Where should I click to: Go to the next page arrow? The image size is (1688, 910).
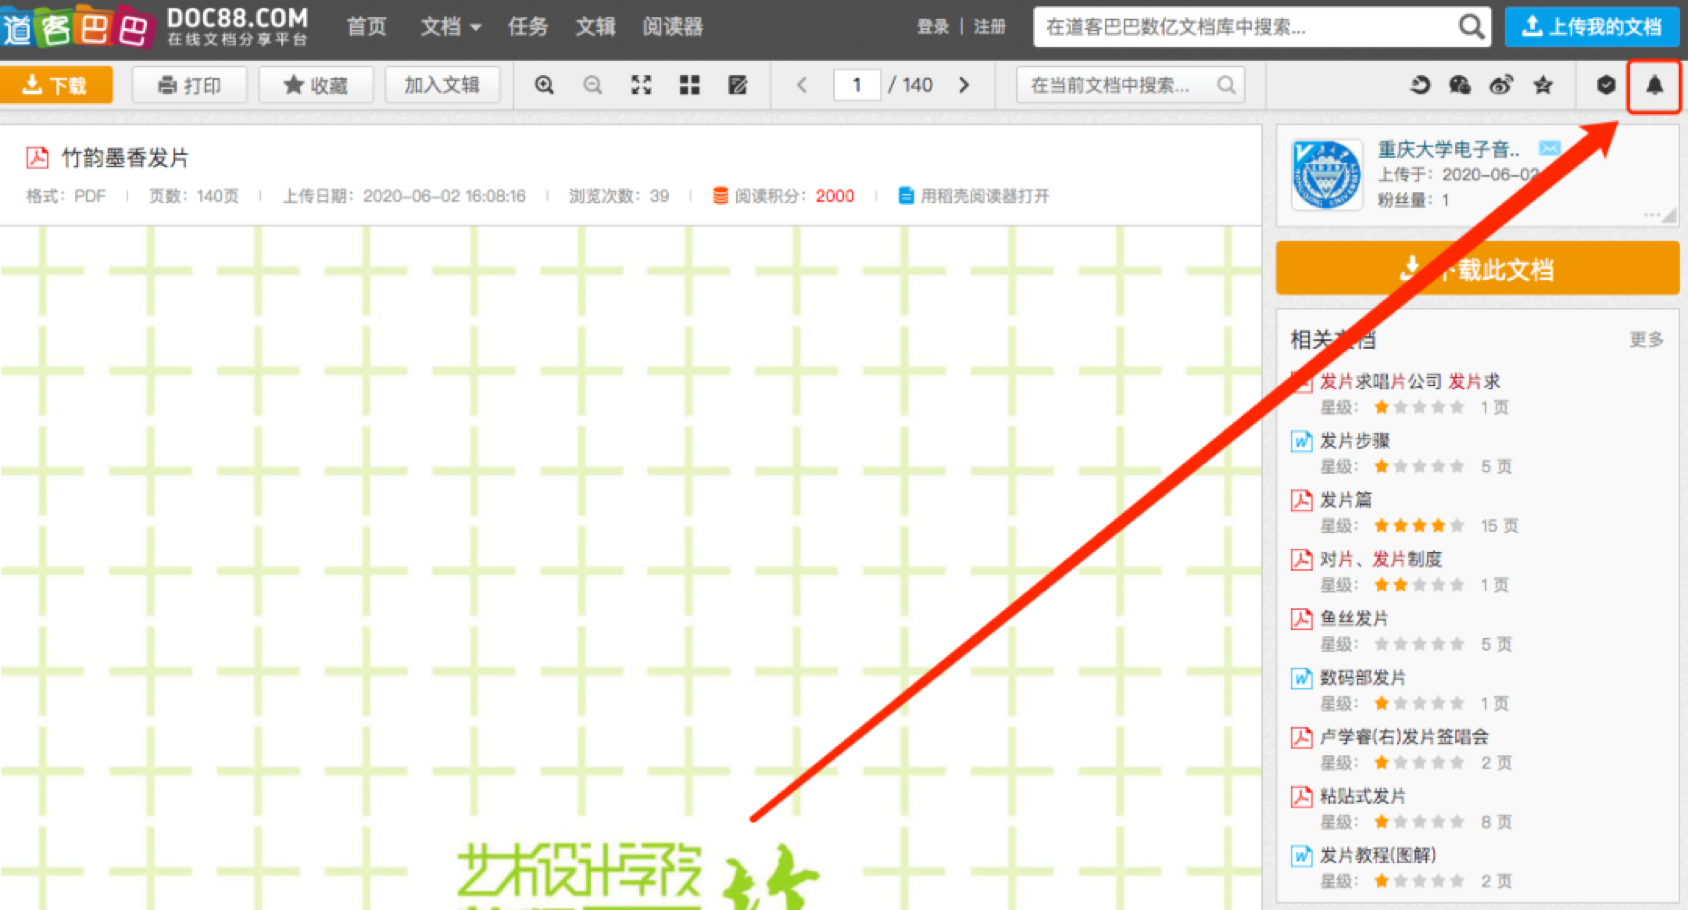click(x=964, y=85)
